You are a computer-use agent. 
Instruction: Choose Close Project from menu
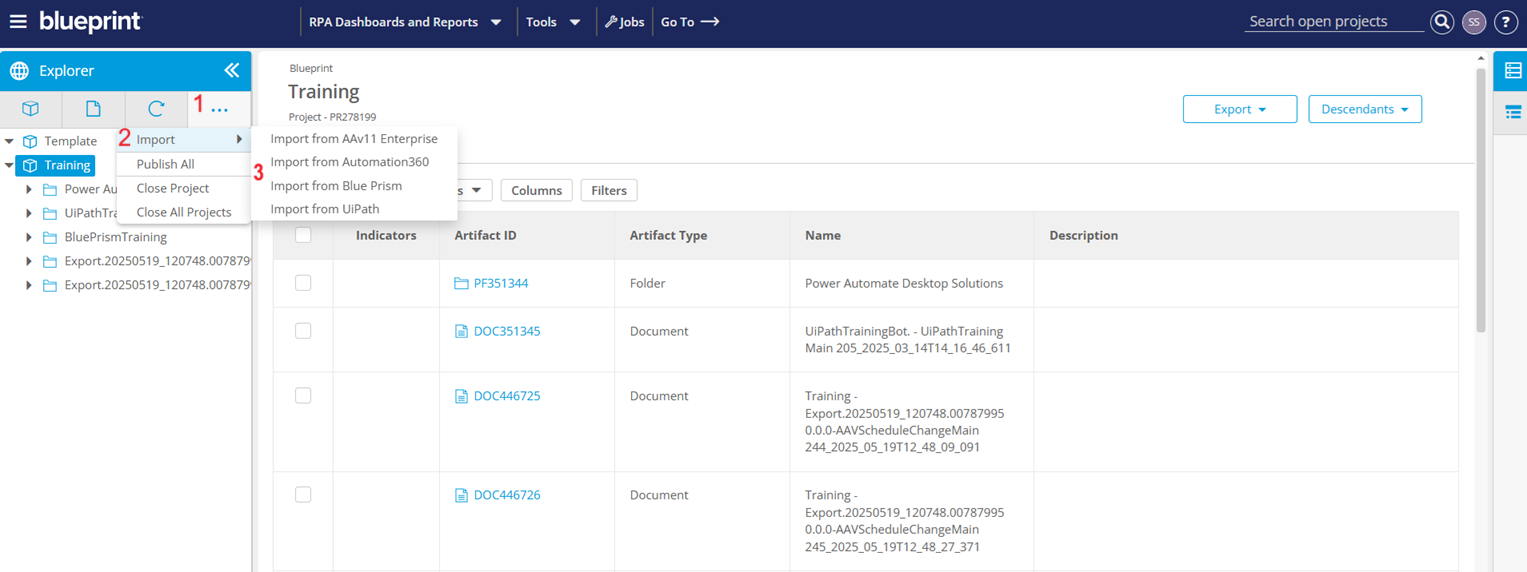(x=184, y=188)
